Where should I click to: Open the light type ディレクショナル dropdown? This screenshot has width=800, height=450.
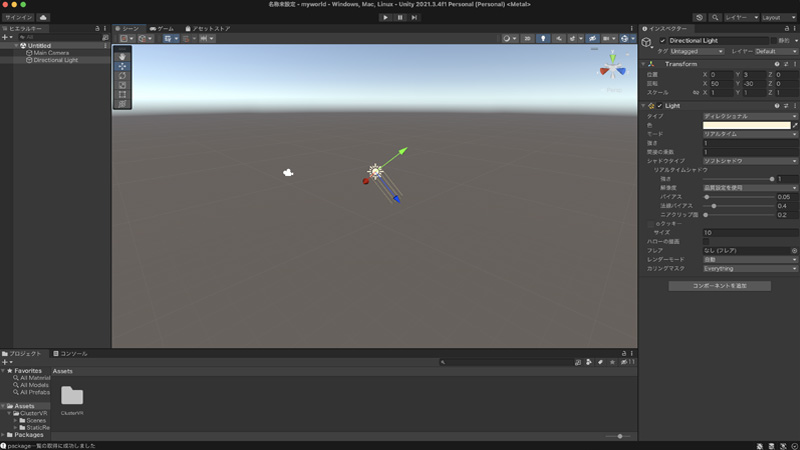(x=749, y=116)
